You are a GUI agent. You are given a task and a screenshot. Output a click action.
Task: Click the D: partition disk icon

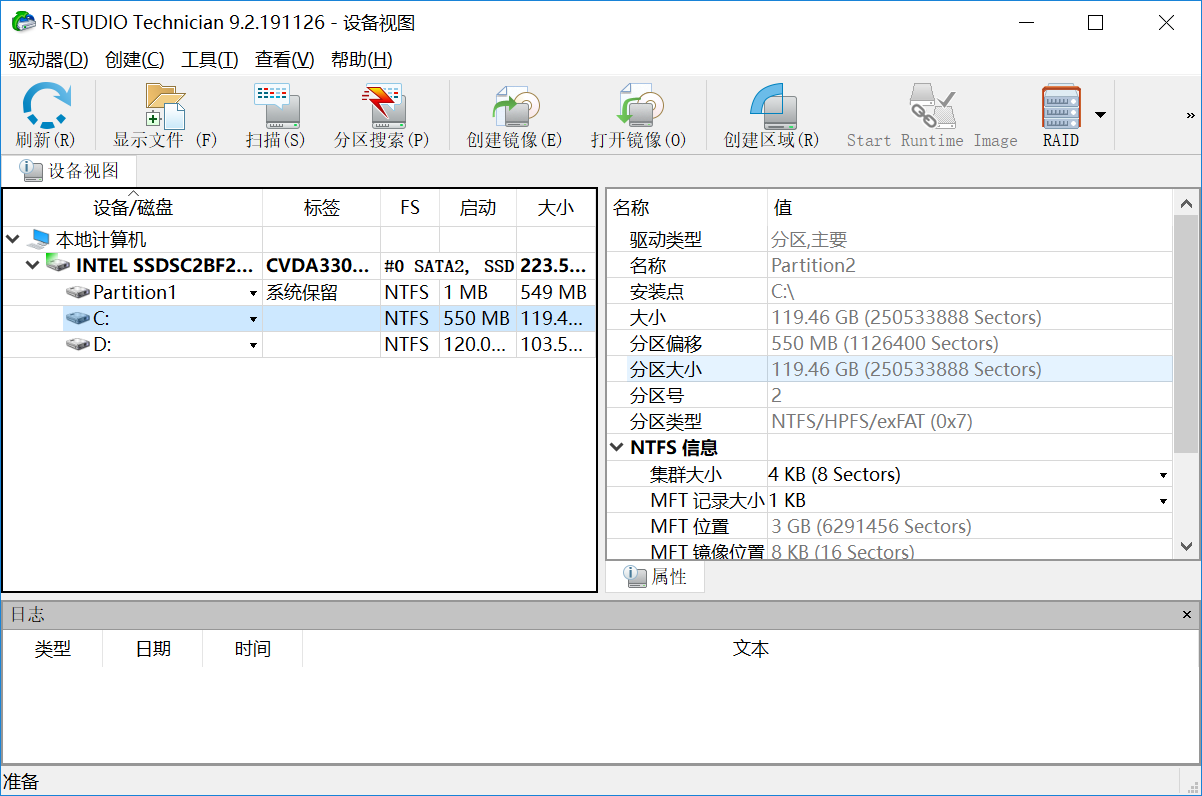77,344
